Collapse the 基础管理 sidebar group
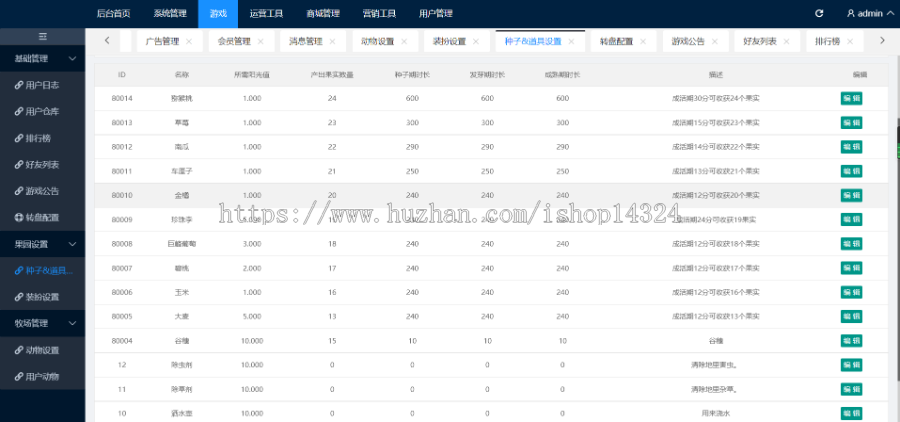This screenshot has width=900, height=422. coord(42,59)
